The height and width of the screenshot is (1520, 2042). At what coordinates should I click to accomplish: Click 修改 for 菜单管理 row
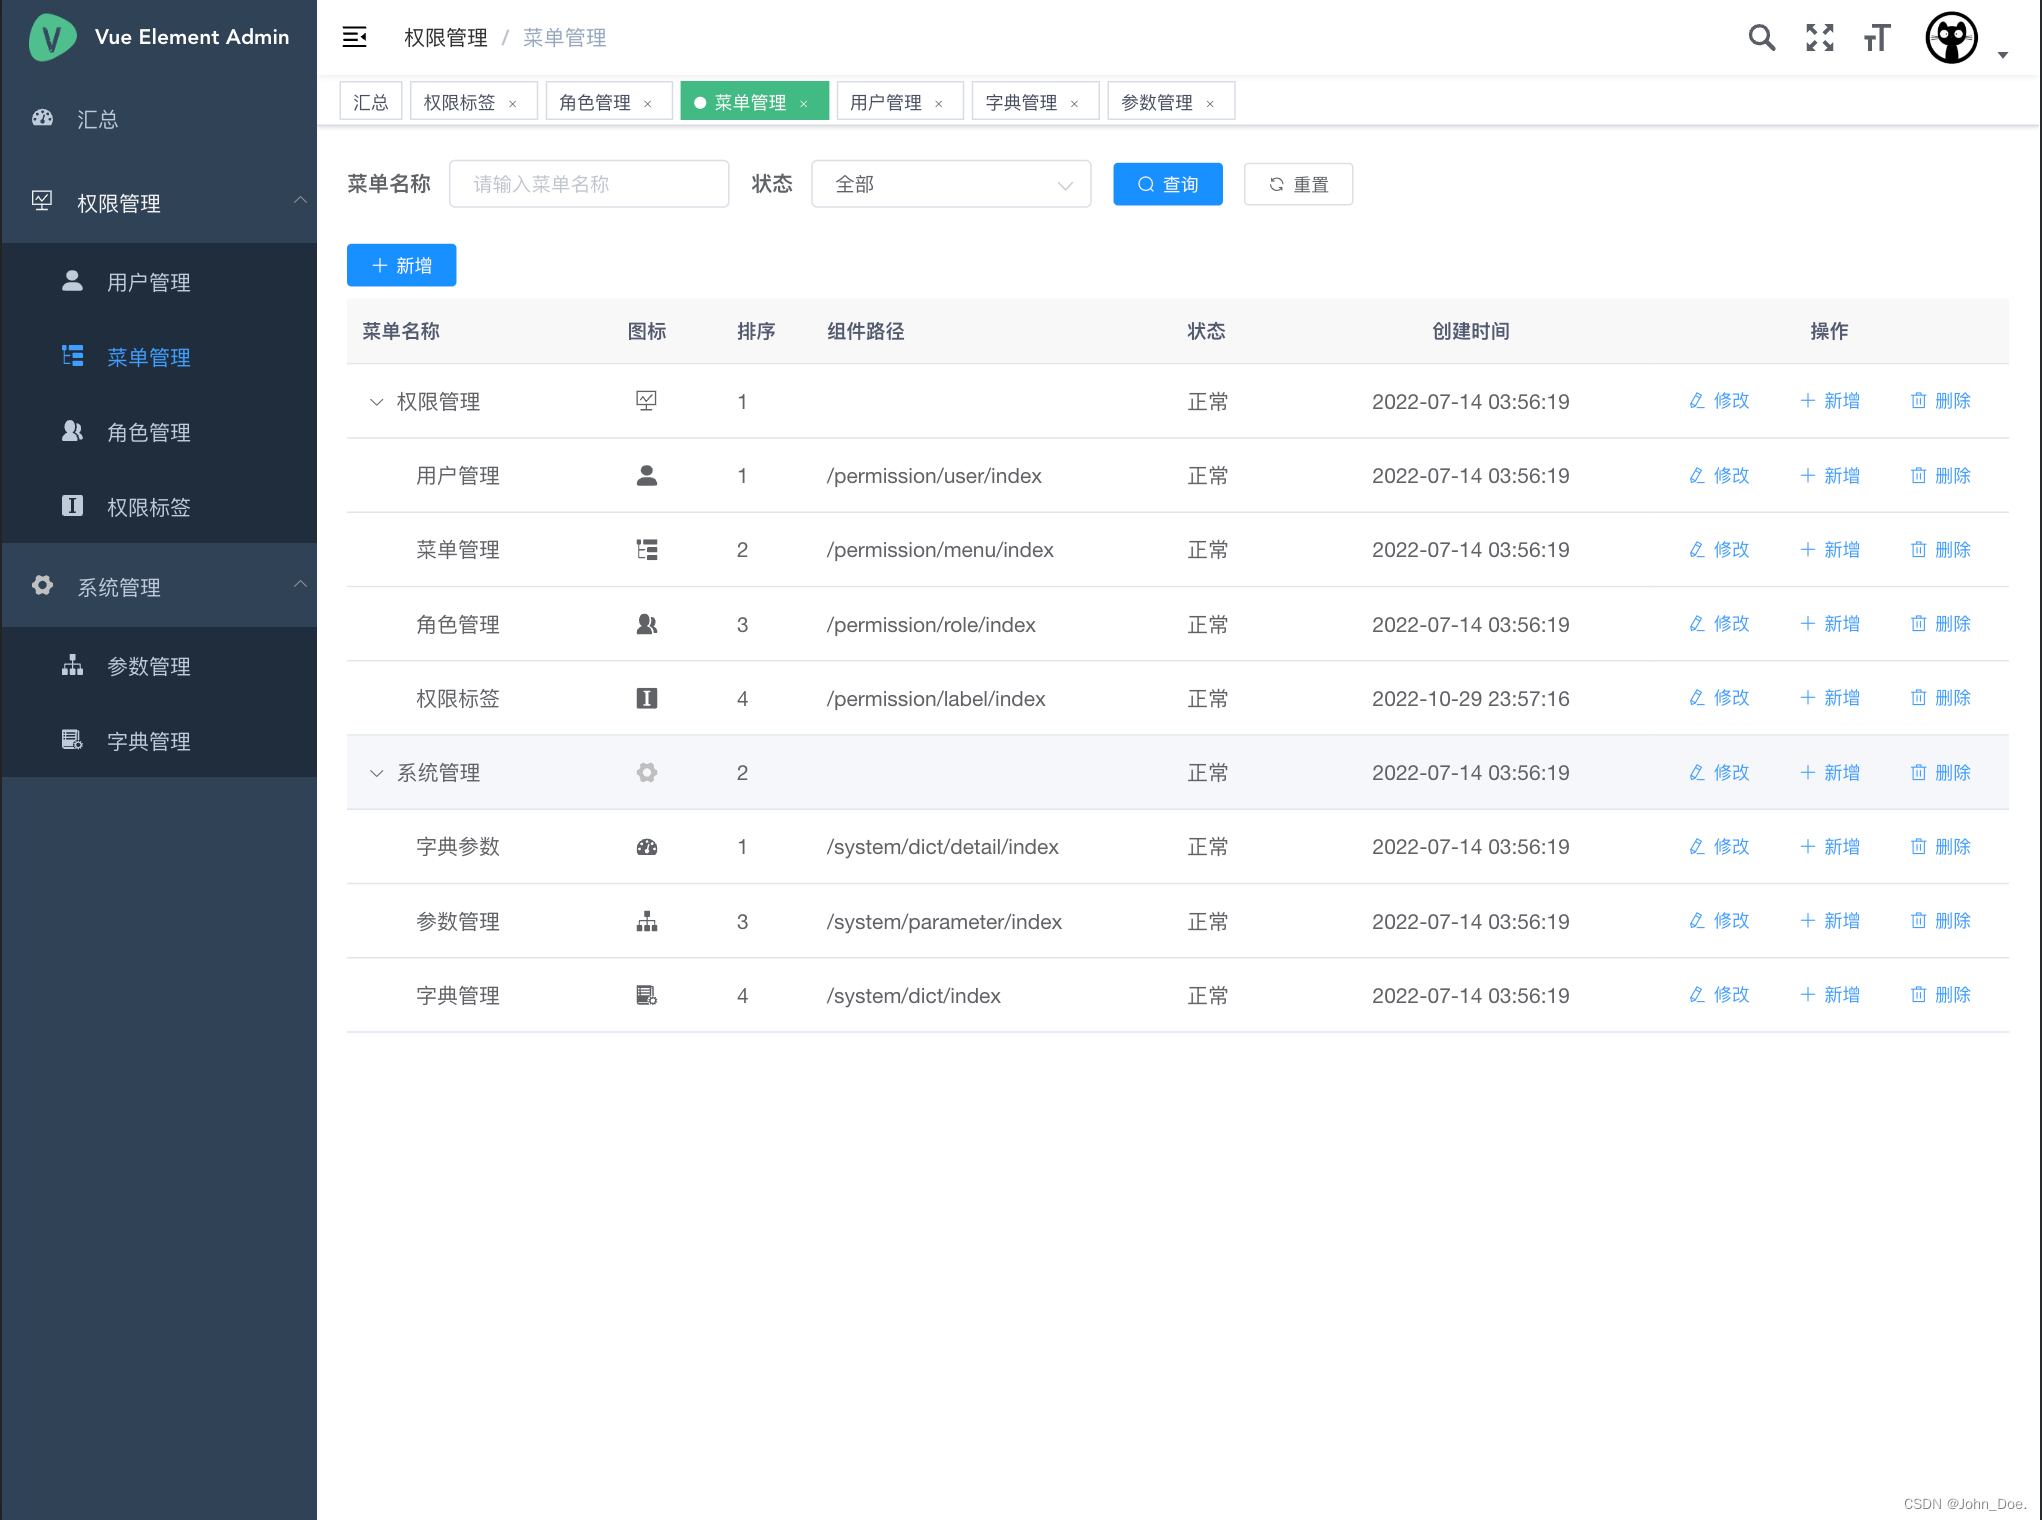coord(1719,550)
